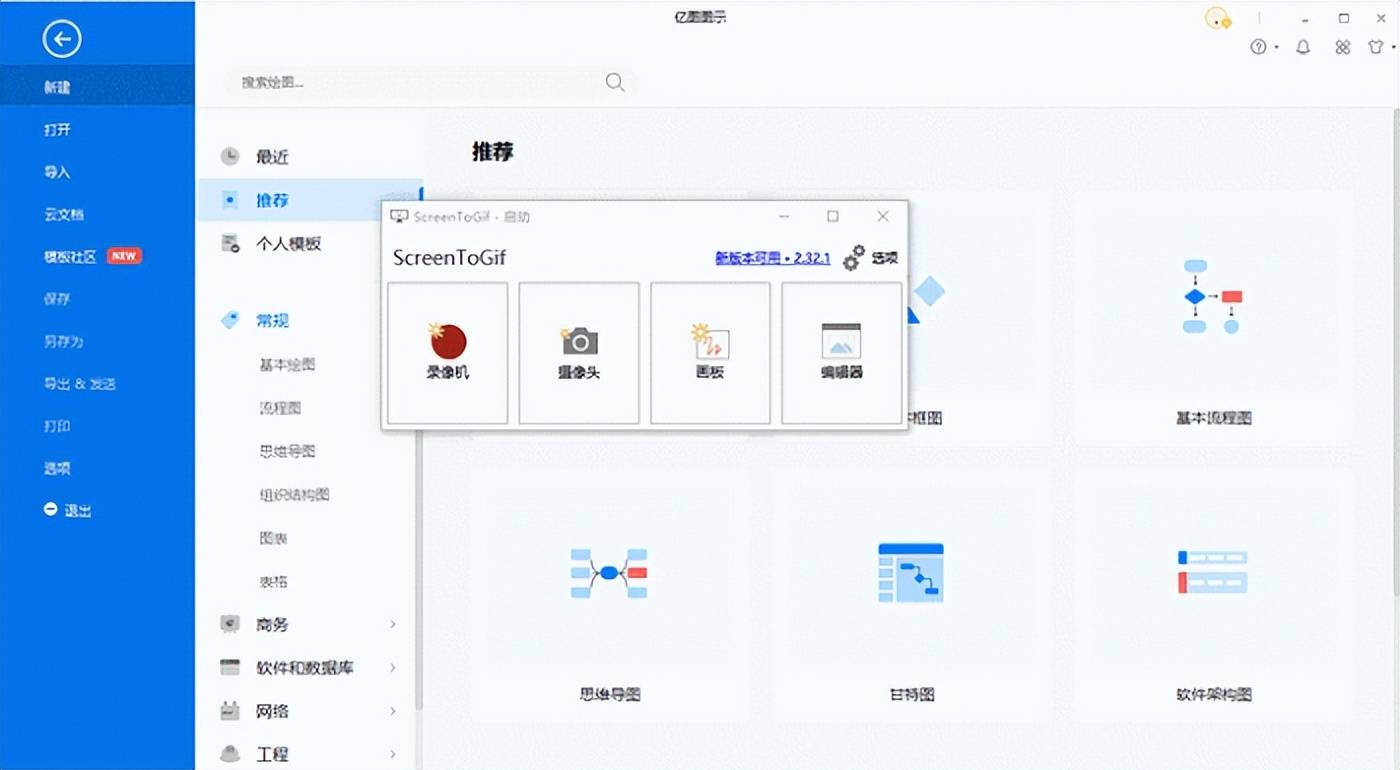This screenshot has height=770, width=1400.
Task: Open the help question mark icon
Action: coord(1259,47)
